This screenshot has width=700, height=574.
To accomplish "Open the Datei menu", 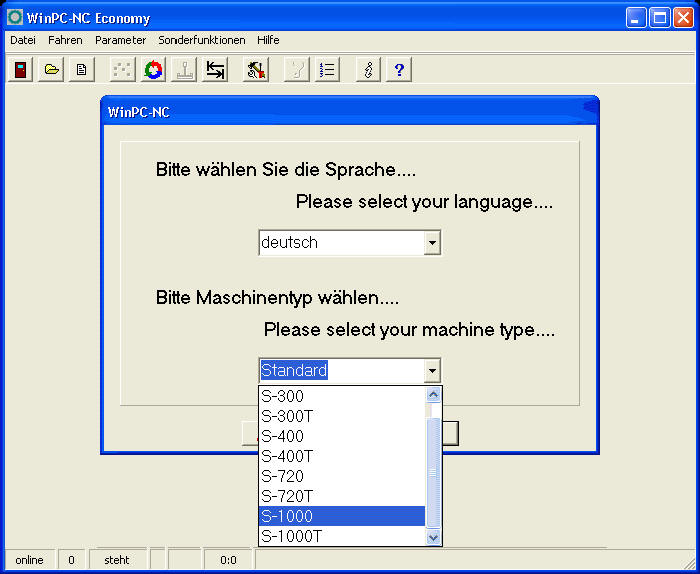I will click(x=23, y=40).
